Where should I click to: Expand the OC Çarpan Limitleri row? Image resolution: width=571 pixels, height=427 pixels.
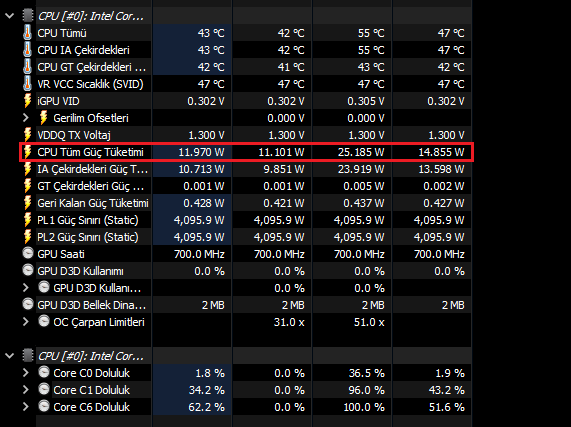tap(25, 322)
